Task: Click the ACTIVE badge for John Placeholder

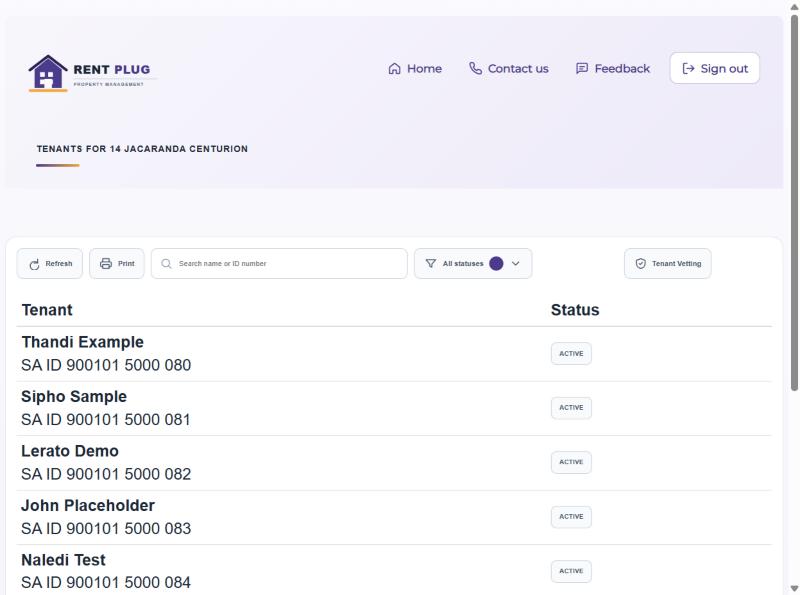Action: (x=571, y=517)
